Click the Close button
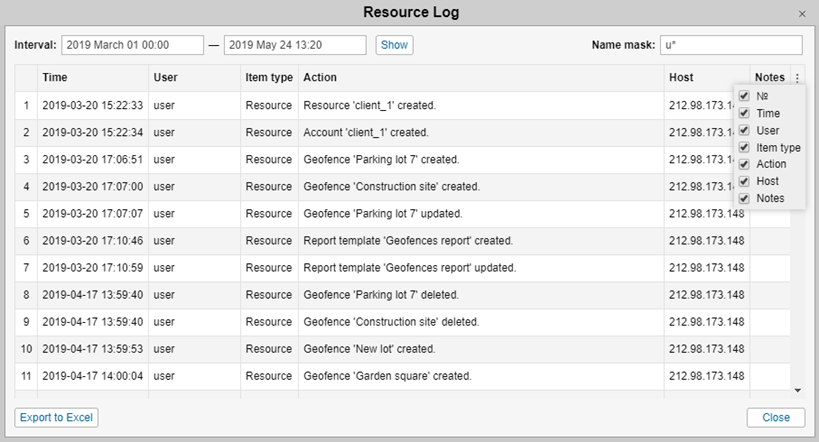Image resolution: width=819 pixels, height=442 pixels. pos(775,417)
